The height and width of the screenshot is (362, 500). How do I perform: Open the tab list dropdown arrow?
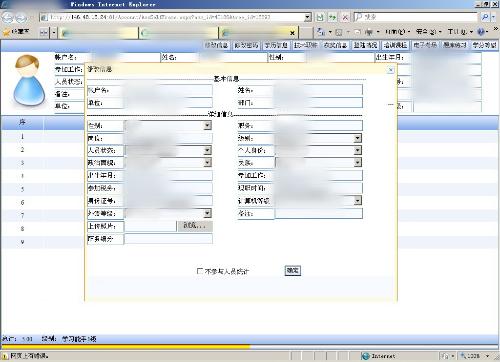pos(54,33)
